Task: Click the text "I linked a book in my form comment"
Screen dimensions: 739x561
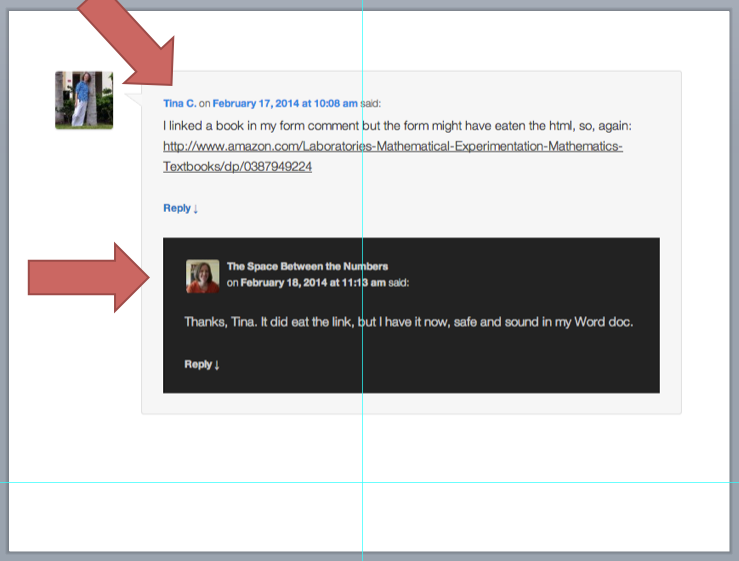Action: (x=261, y=126)
